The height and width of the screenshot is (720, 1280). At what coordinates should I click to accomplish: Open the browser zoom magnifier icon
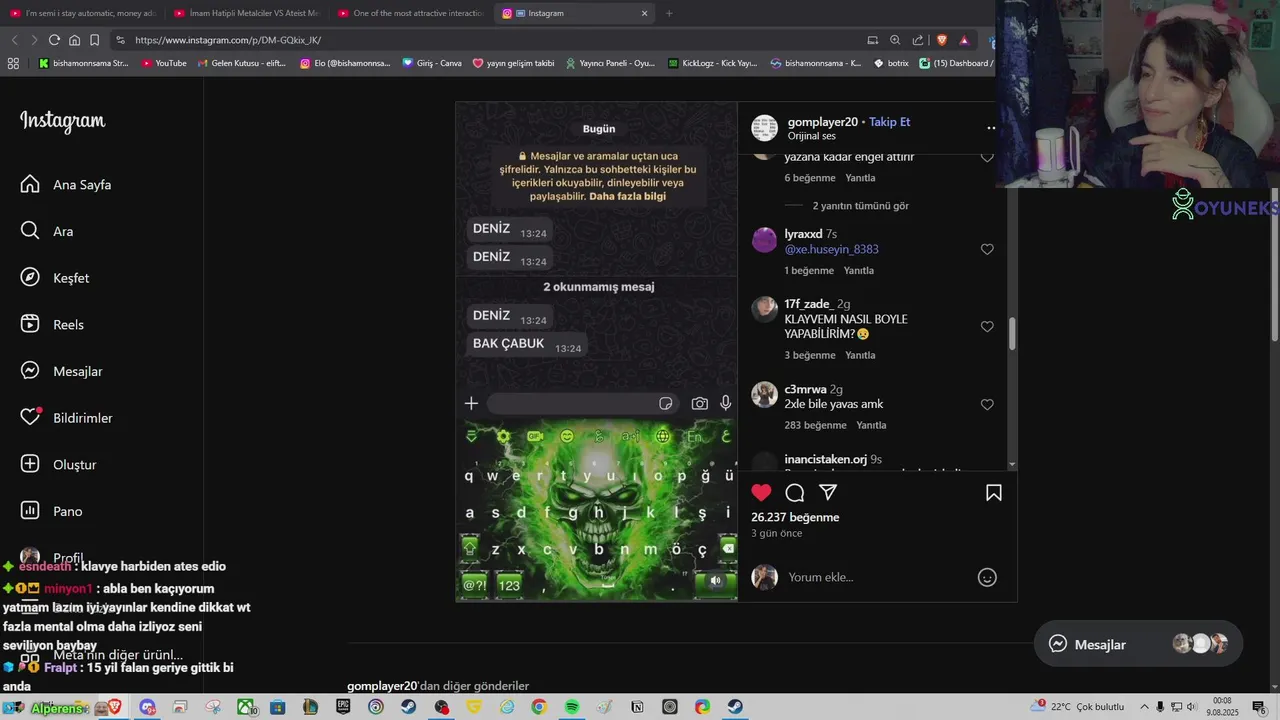pyautogui.click(x=895, y=40)
